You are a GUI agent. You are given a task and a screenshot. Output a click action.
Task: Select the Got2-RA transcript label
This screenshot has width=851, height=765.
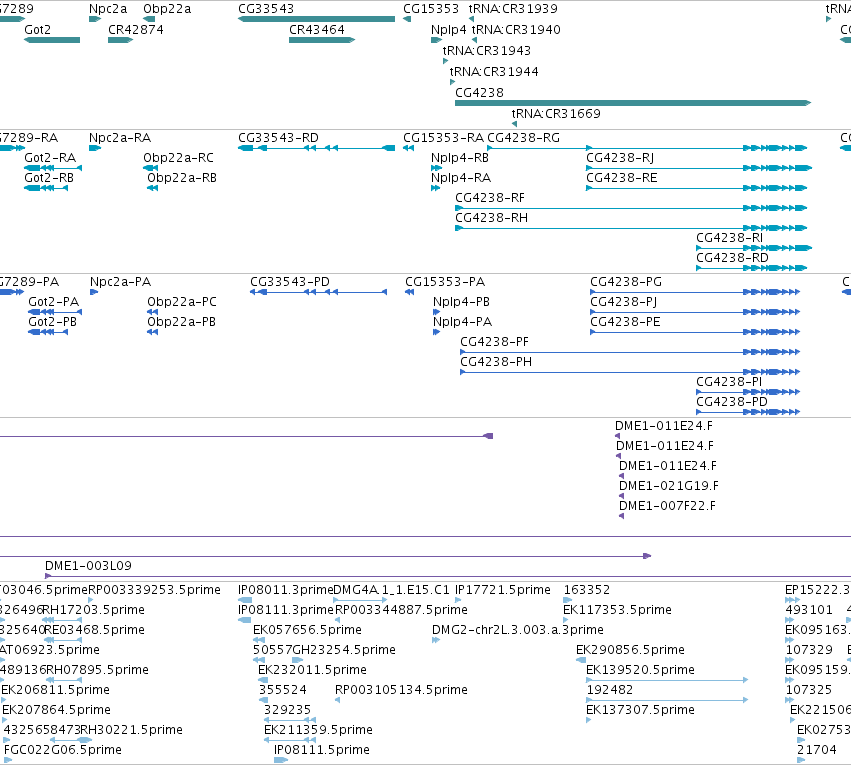(x=50, y=158)
